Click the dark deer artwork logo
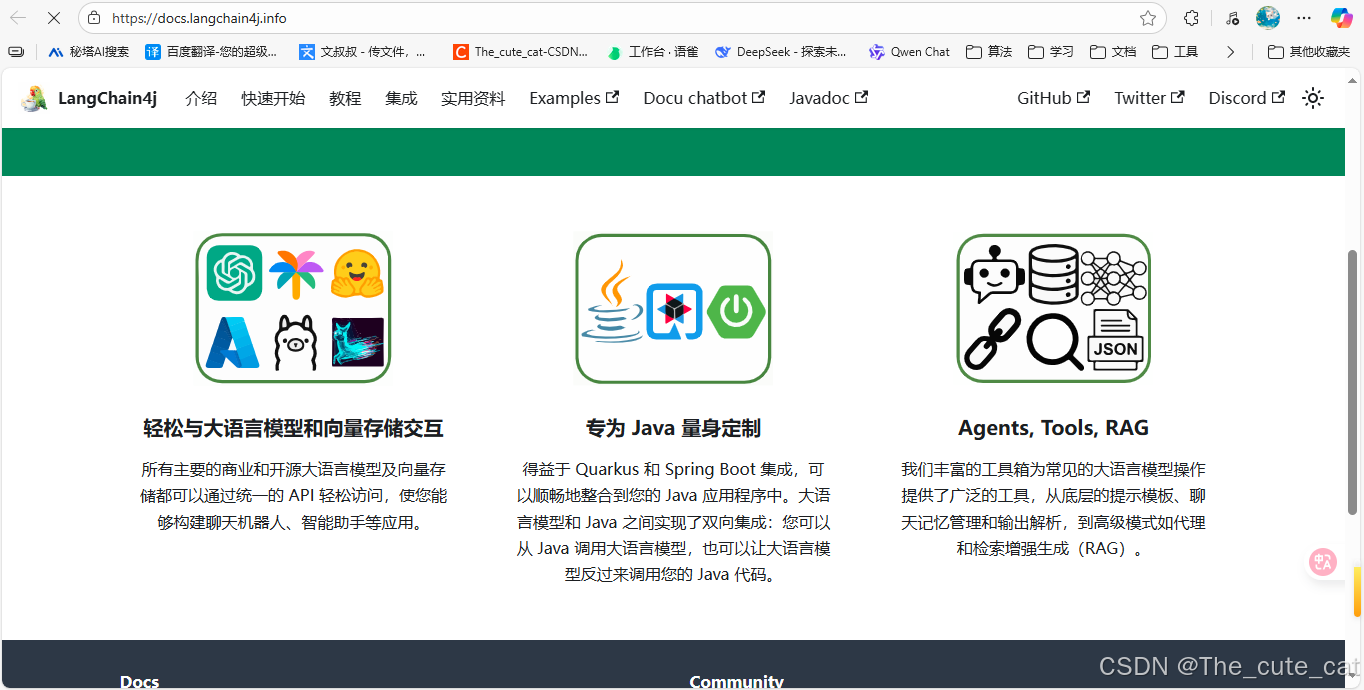The height and width of the screenshot is (690, 1364). tap(358, 342)
